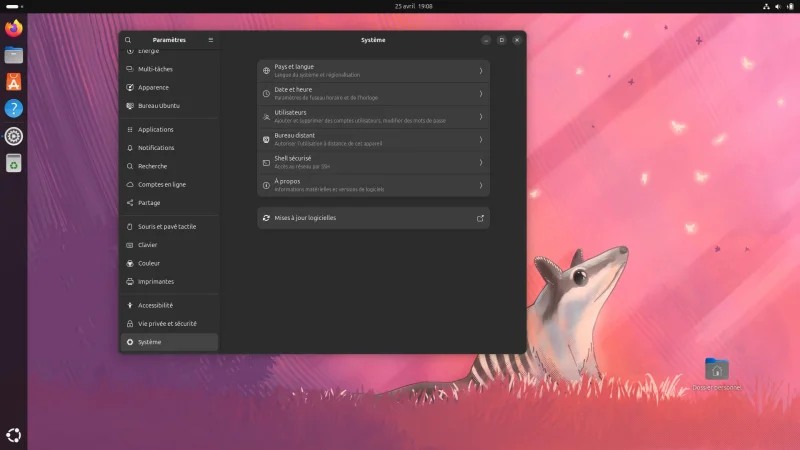Open the Dossier personnel desktop folder

[x=717, y=374]
